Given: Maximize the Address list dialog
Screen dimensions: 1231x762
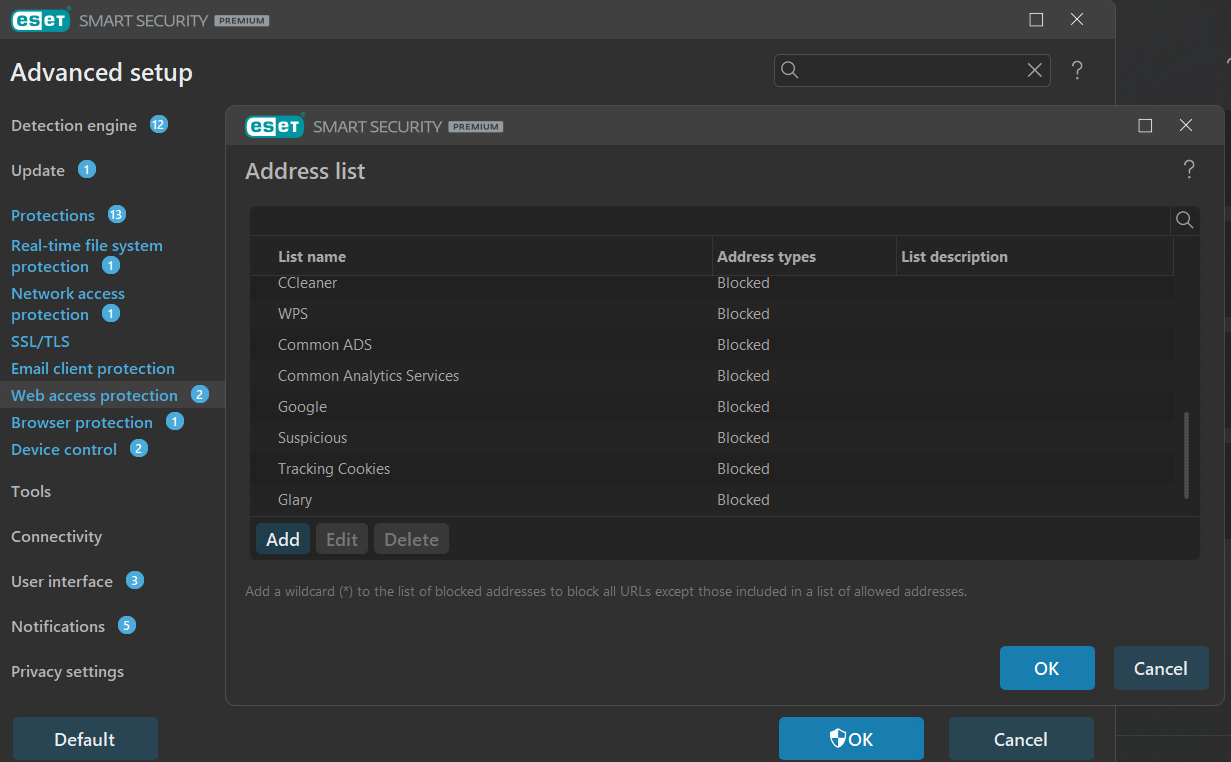Looking at the screenshot, I should 1145,126.
